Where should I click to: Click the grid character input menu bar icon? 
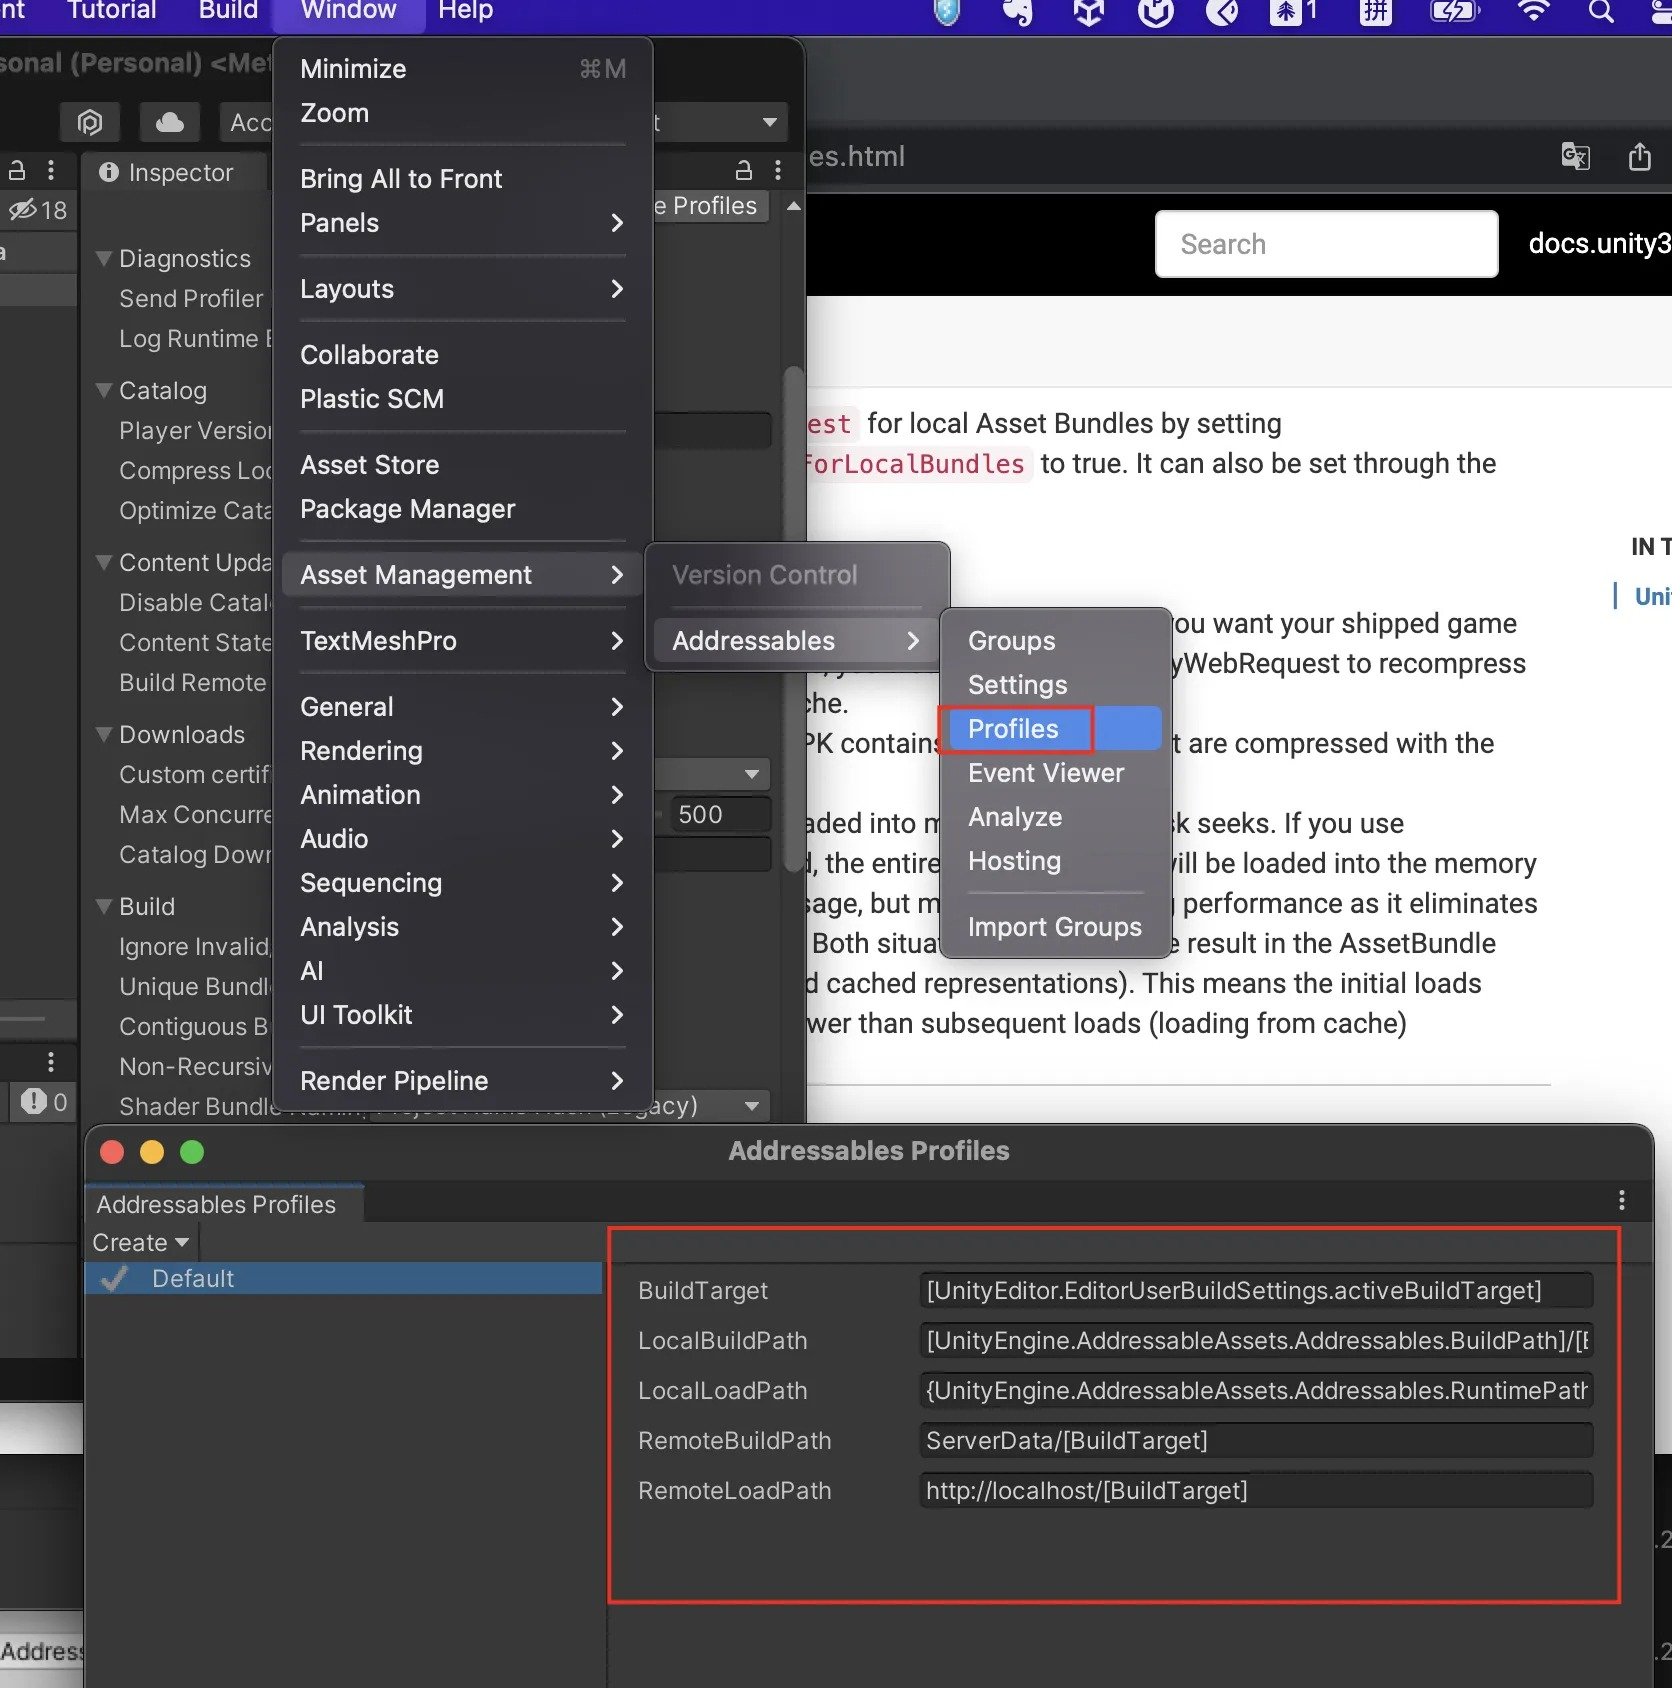click(x=1376, y=12)
